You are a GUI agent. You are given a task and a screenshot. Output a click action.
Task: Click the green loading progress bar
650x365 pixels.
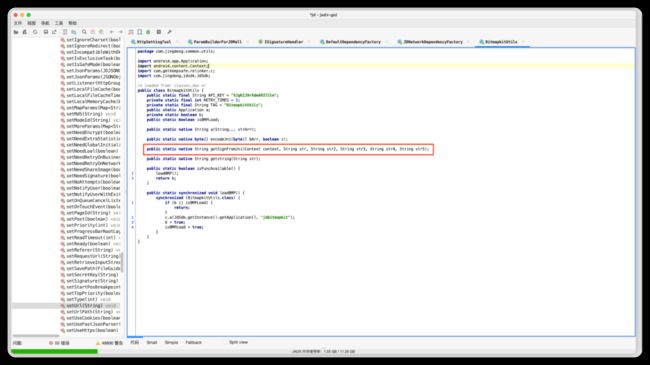click(55, 352)
